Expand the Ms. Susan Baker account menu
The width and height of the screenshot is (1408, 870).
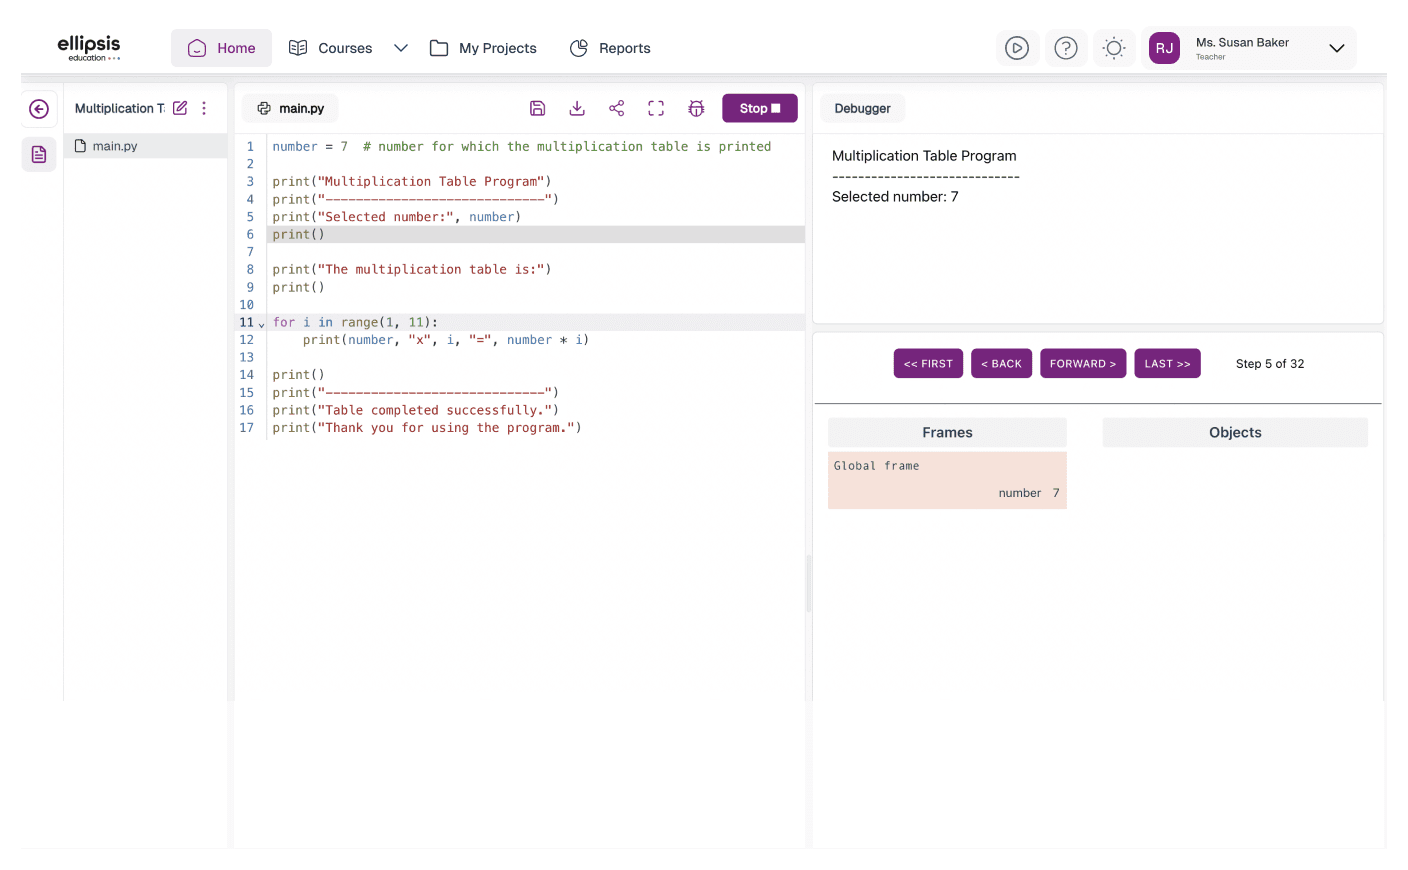[1336, 48]
